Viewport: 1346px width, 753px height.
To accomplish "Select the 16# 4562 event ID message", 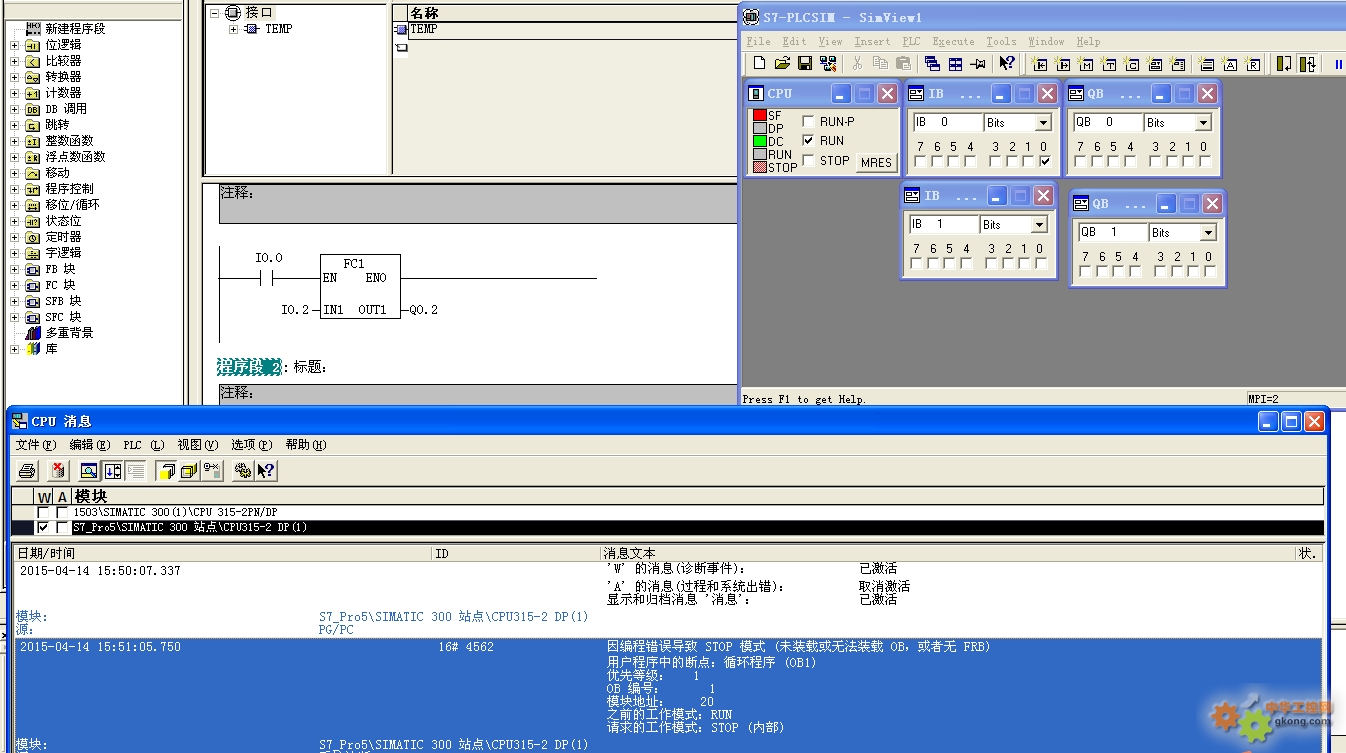I will point(667,695).
